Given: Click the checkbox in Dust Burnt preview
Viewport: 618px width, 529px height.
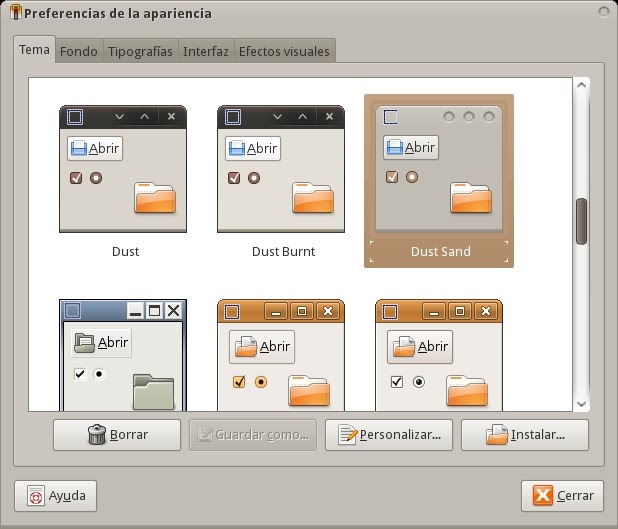Looking at the screenshot, I should 234,178.
